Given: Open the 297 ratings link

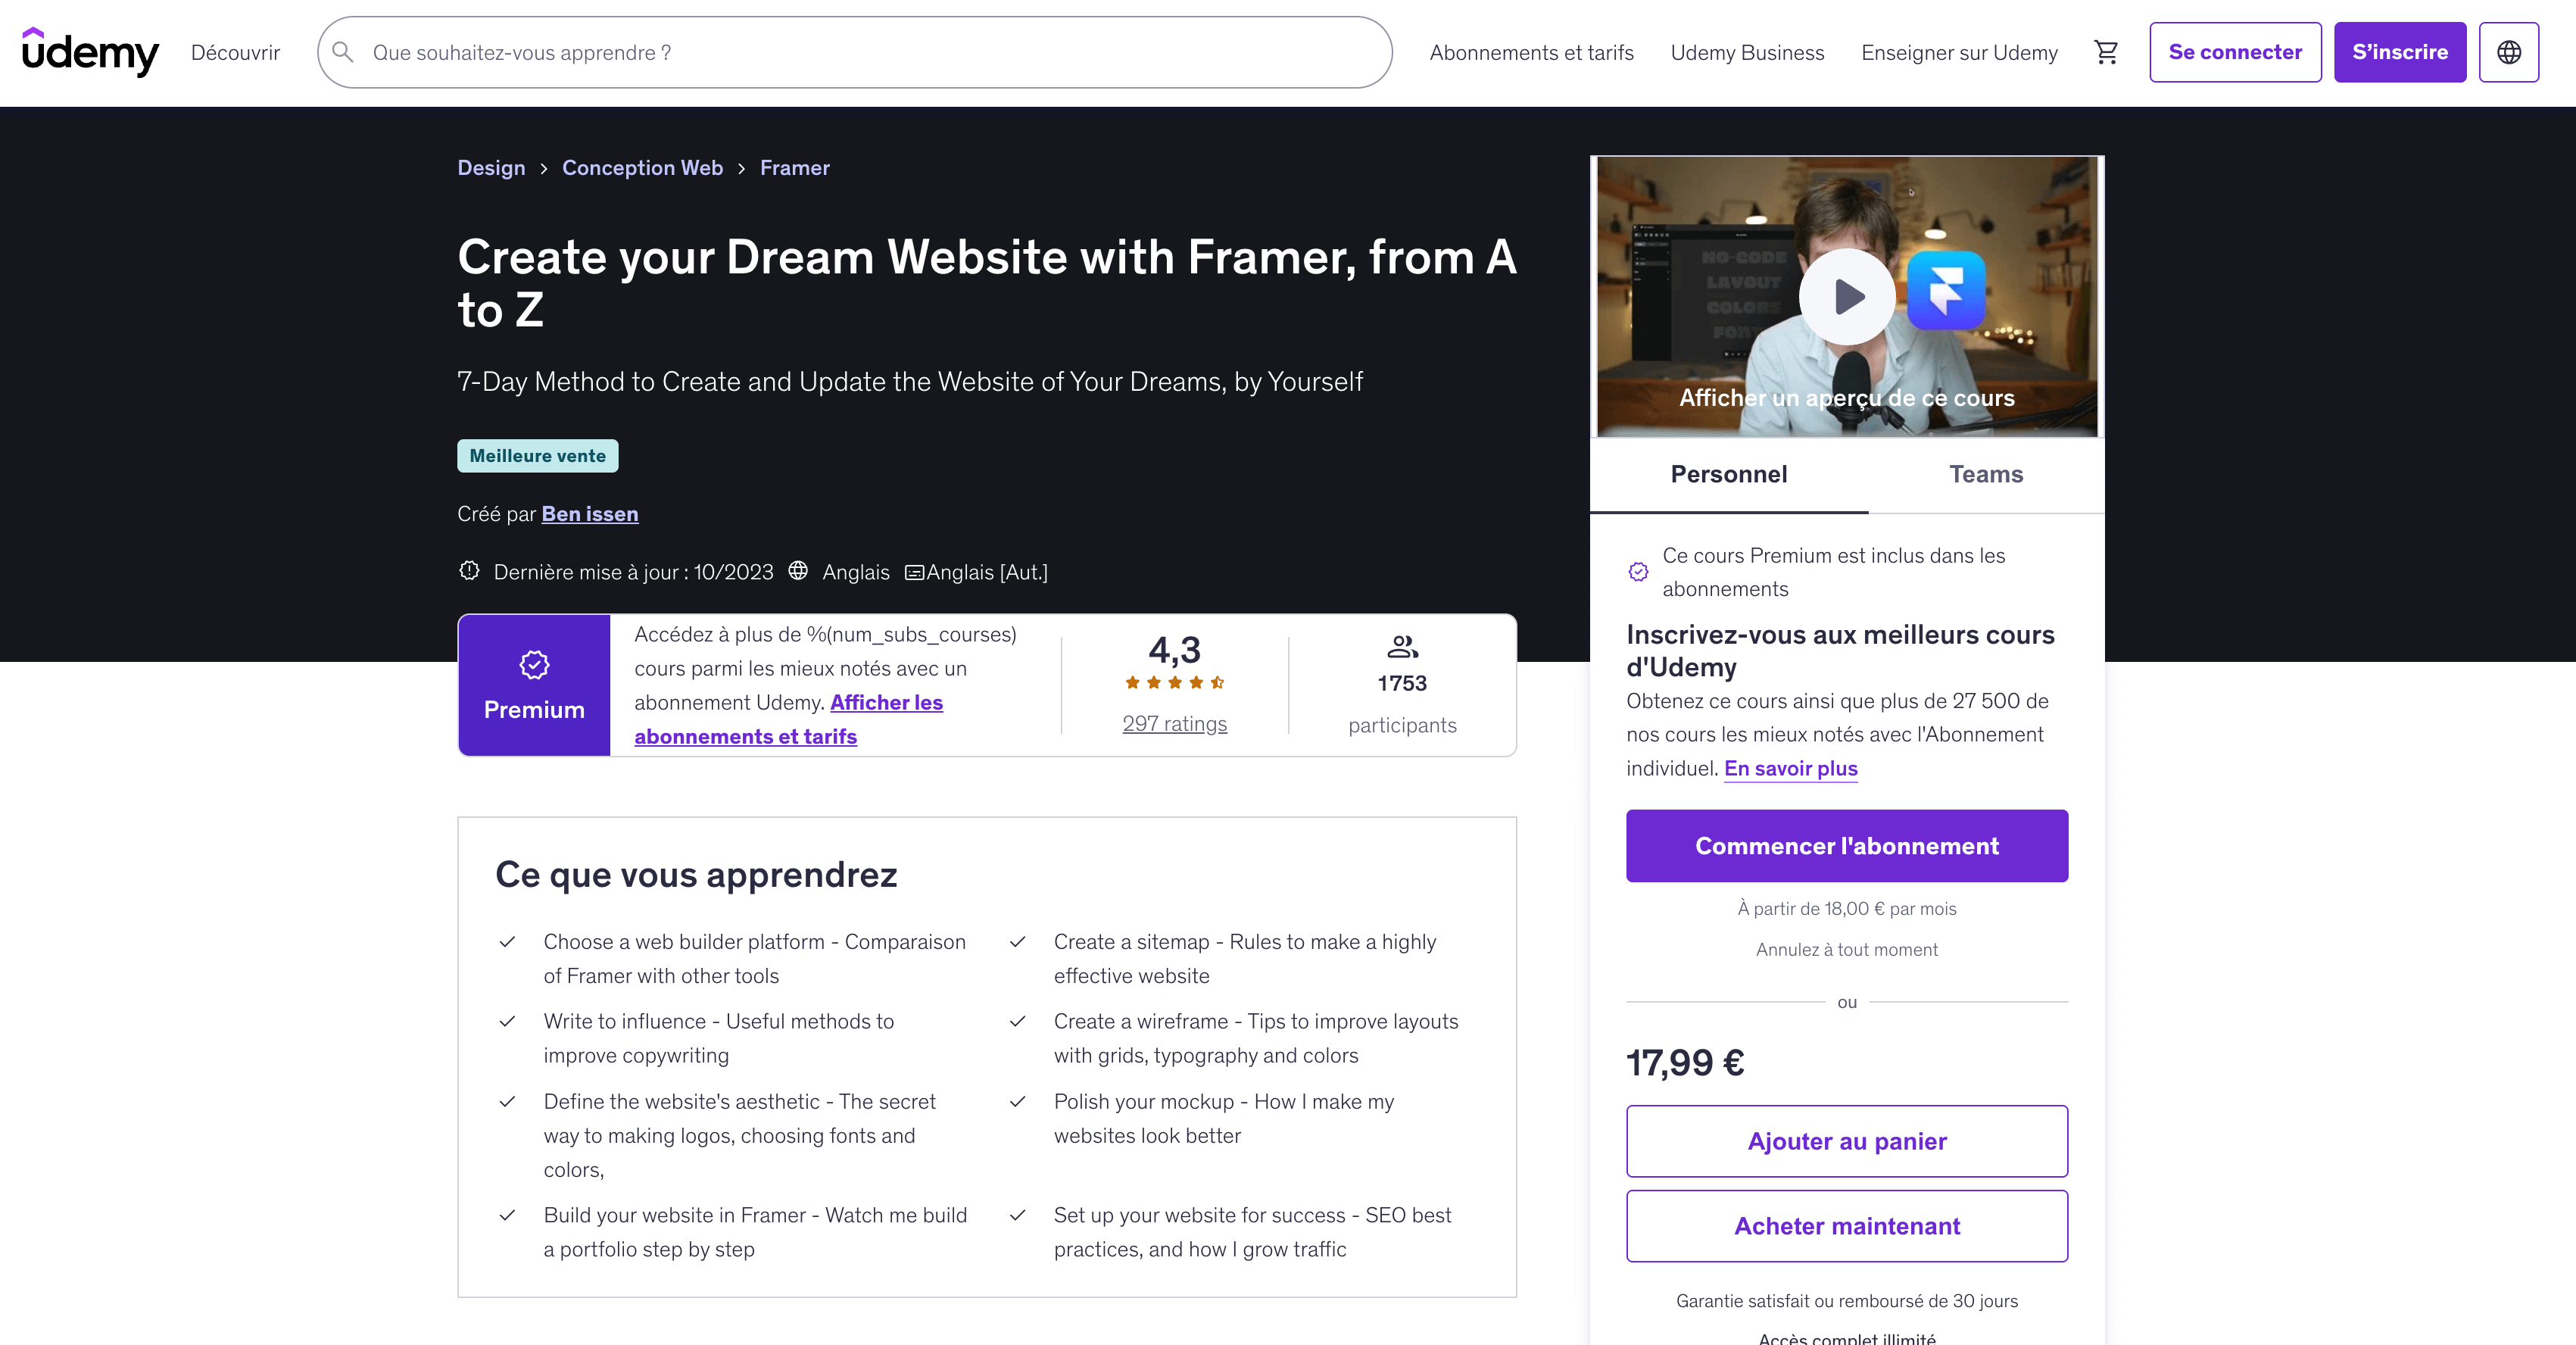Looking at the screenshot, I should tap(1174, 724).
